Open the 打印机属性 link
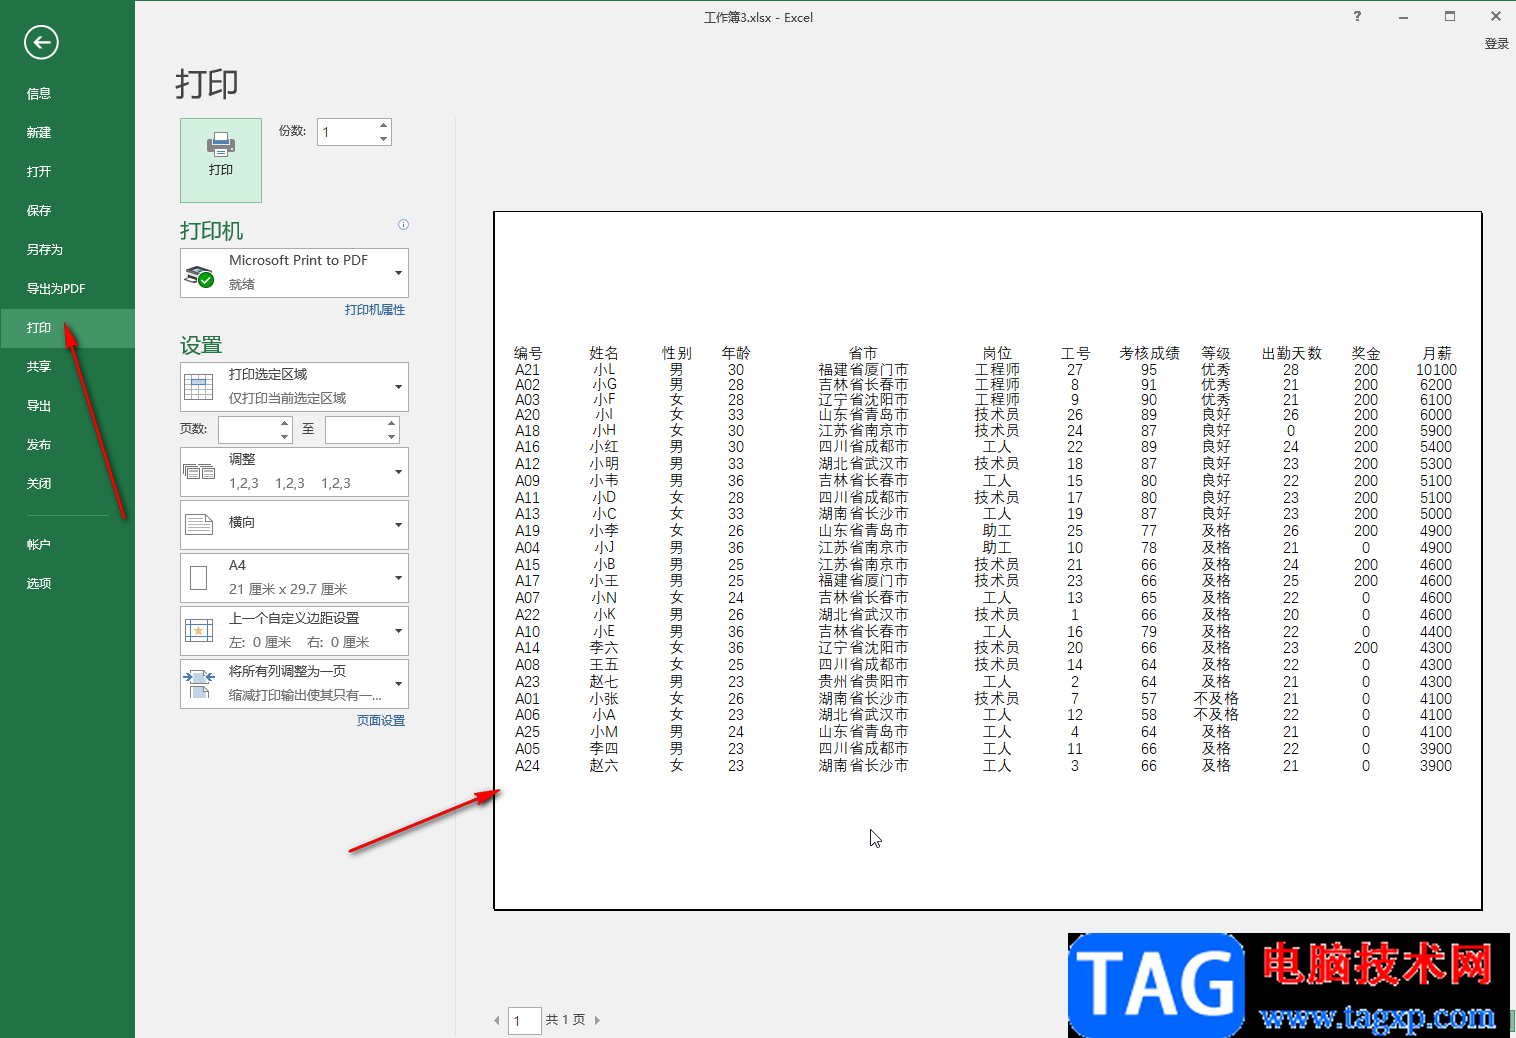 pyautogui.click(x=375, y=310)
